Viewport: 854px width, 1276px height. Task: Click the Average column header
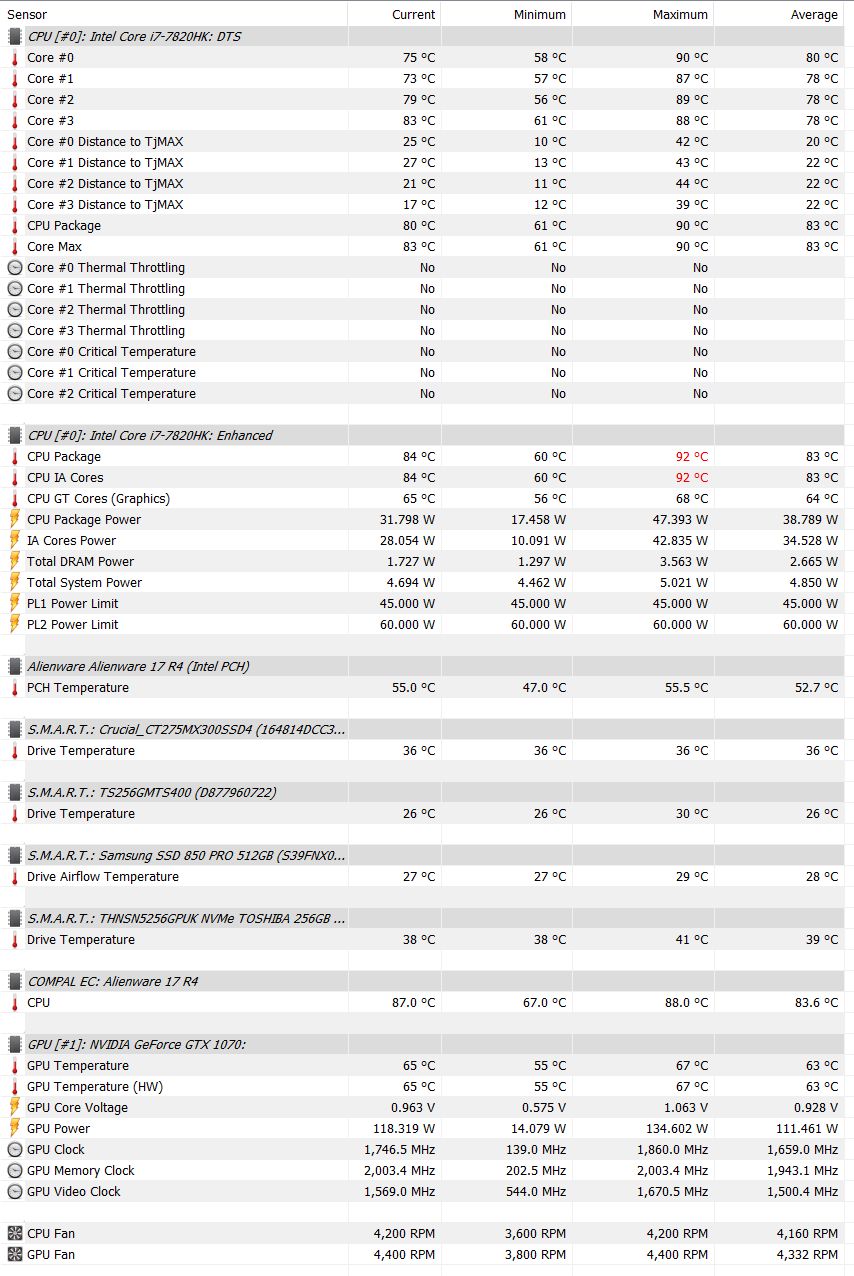pyautogui.click(x=814, y=15)
